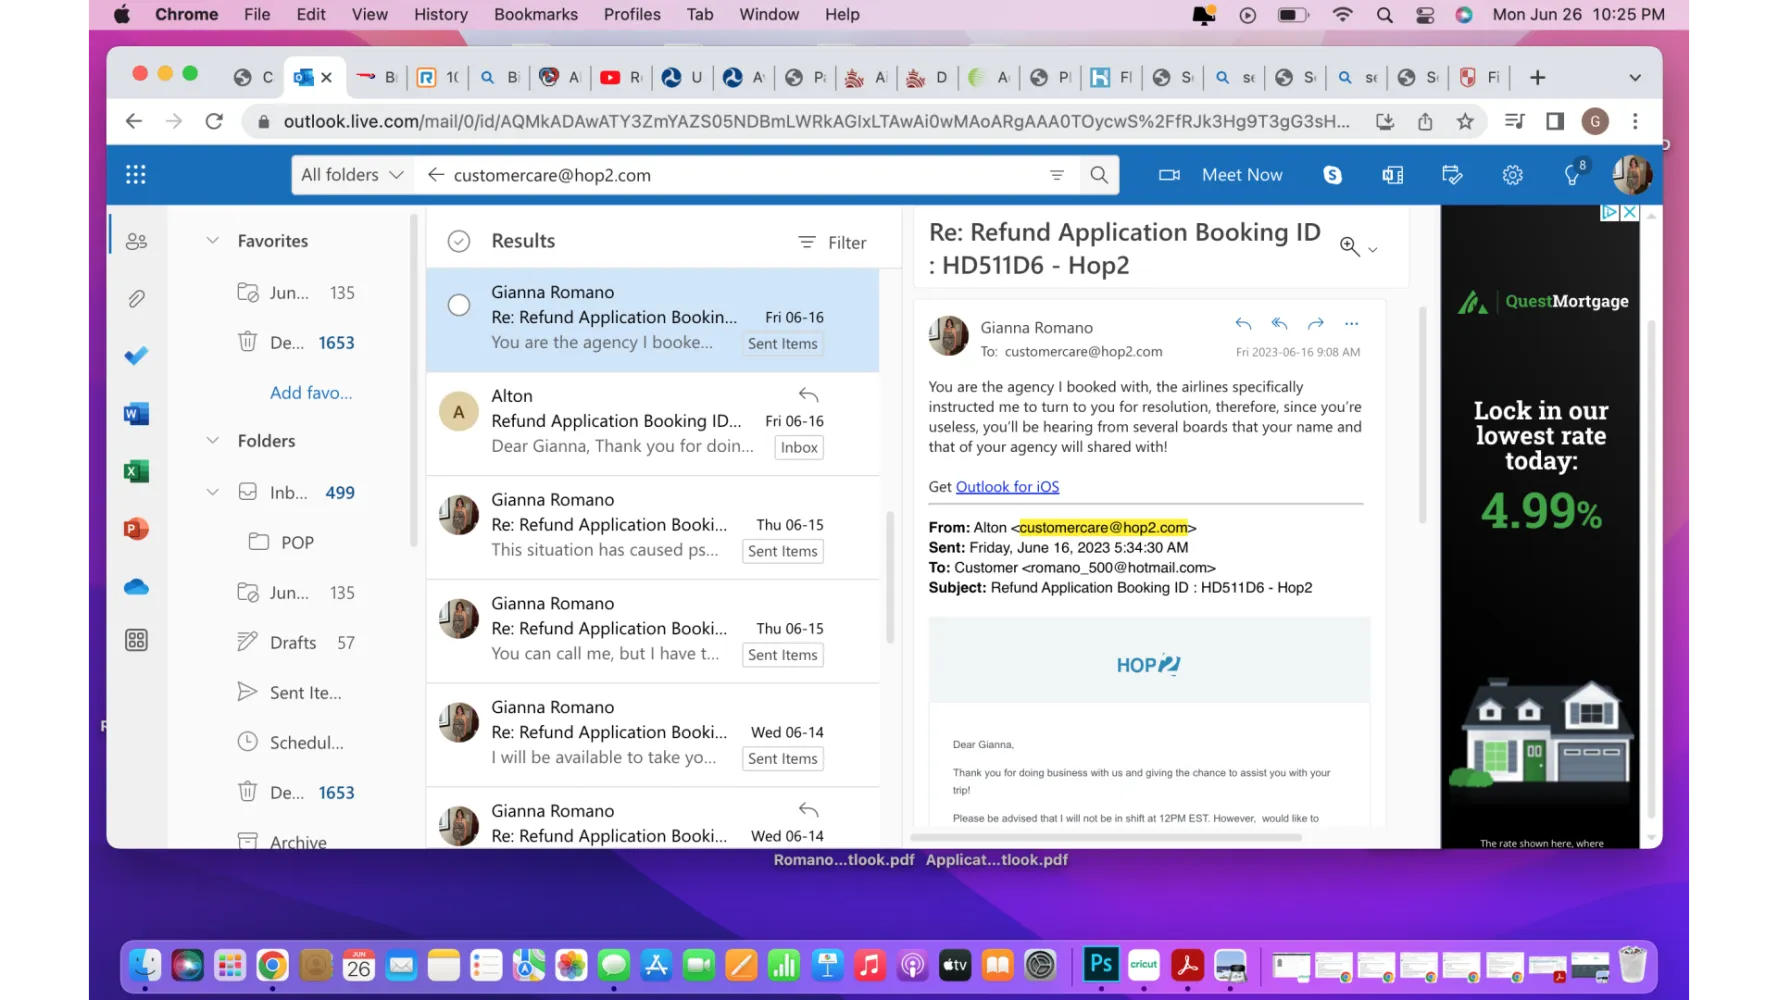This screenshot has width=1778, height=1000.
Task: Open the OneNote feed icon
Action: 1392,175
